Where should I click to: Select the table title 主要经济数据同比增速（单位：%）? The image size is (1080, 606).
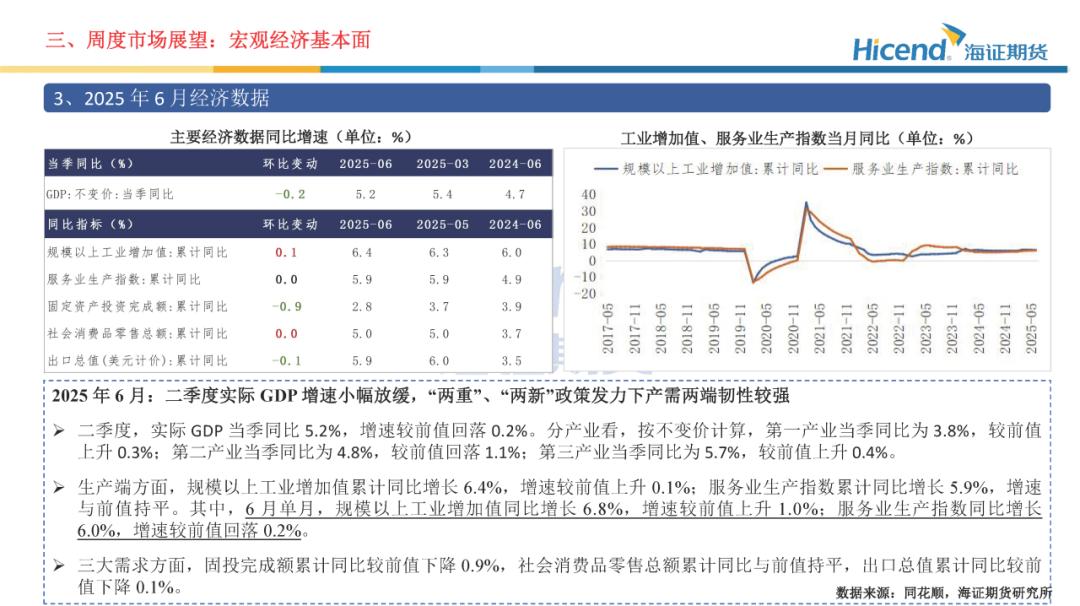(291, 137)
